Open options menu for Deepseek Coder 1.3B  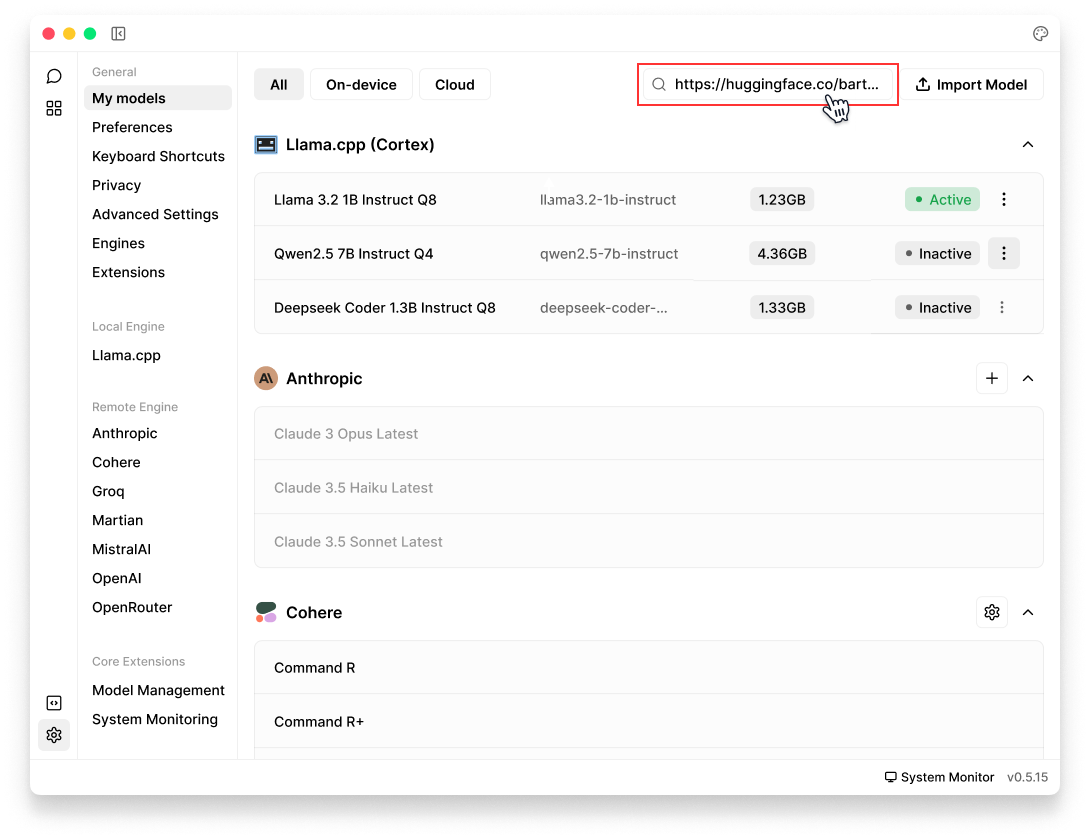click(1004, 308)
